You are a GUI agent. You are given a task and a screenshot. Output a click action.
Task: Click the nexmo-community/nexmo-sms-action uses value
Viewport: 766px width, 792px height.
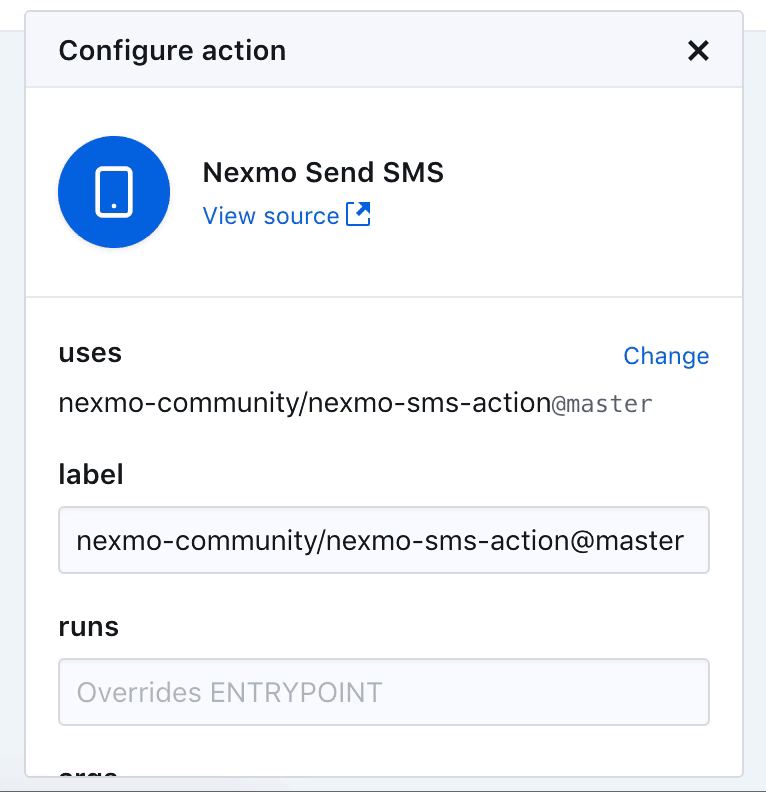[305, 403]
